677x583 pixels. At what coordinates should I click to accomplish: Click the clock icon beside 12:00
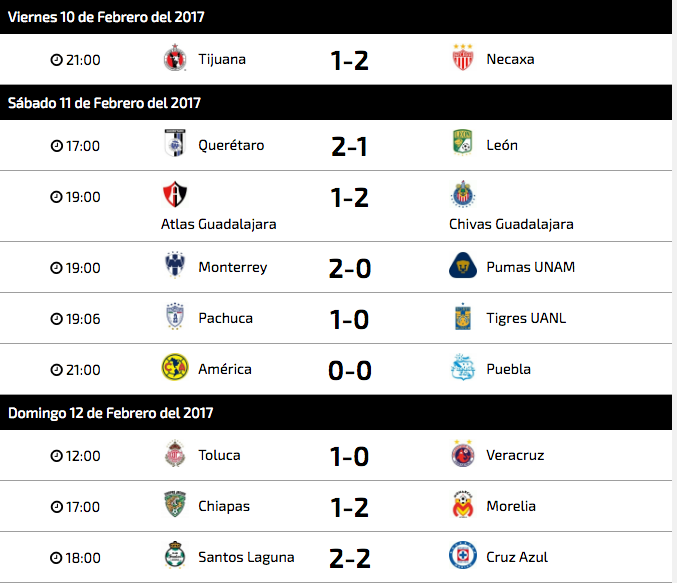tap(57, 456)
